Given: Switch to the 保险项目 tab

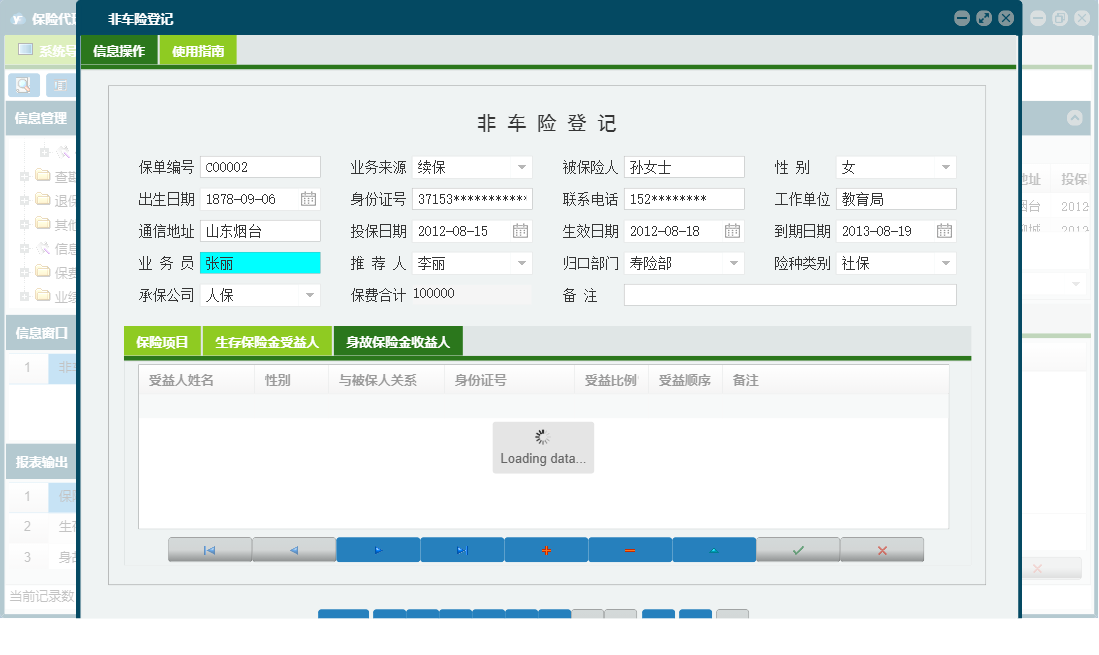Looking at the screenshot, I should tap(163, 340).
